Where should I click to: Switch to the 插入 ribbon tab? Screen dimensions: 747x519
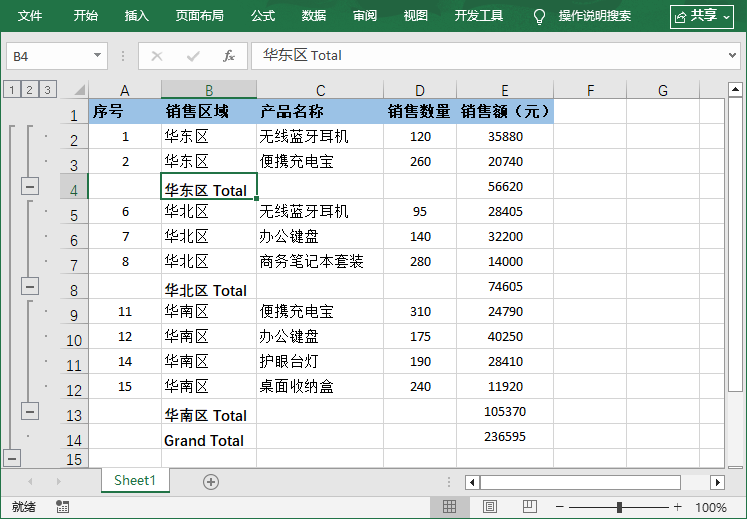(x=137, y=16)
